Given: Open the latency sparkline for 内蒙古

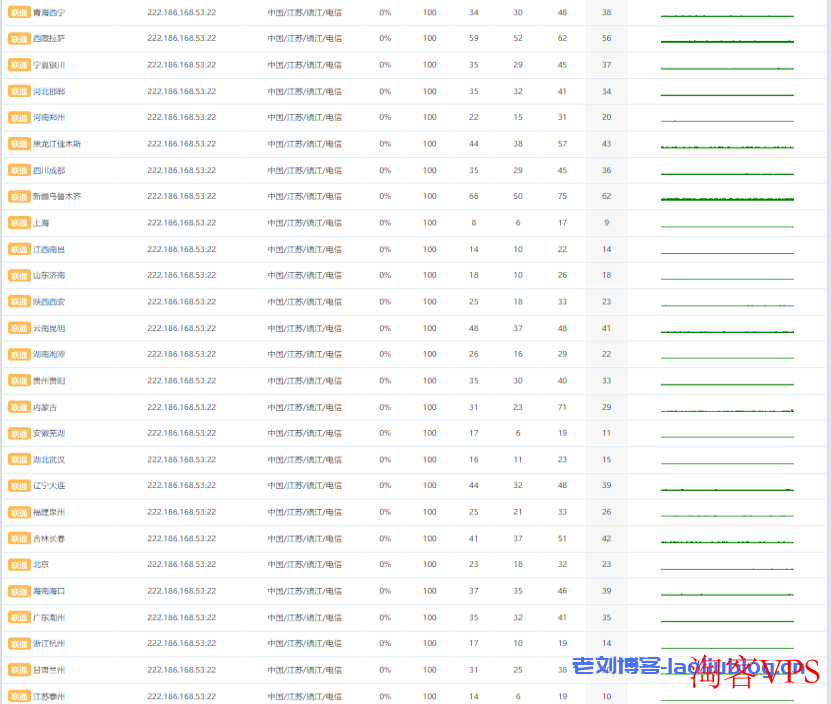Looking at the screenshot, I should pyautogui.click(x=727, y=410).
